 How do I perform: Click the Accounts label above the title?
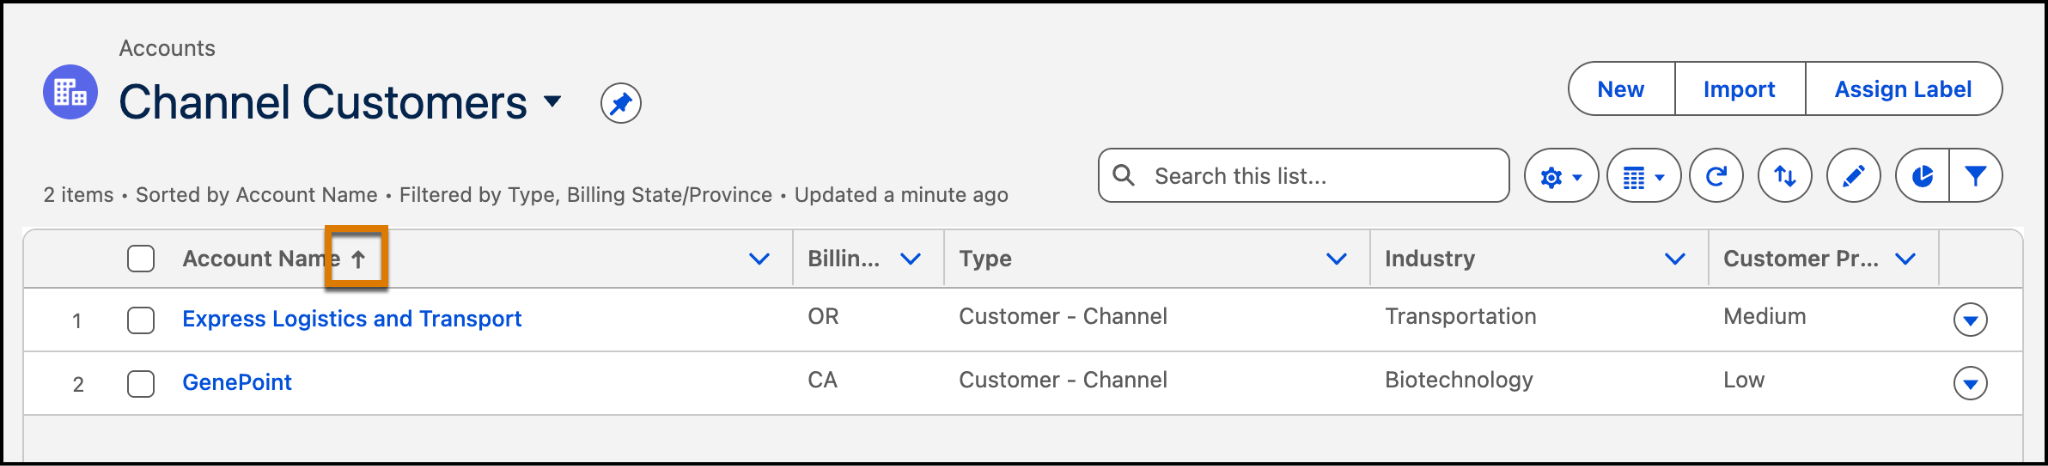coord(167,48)
